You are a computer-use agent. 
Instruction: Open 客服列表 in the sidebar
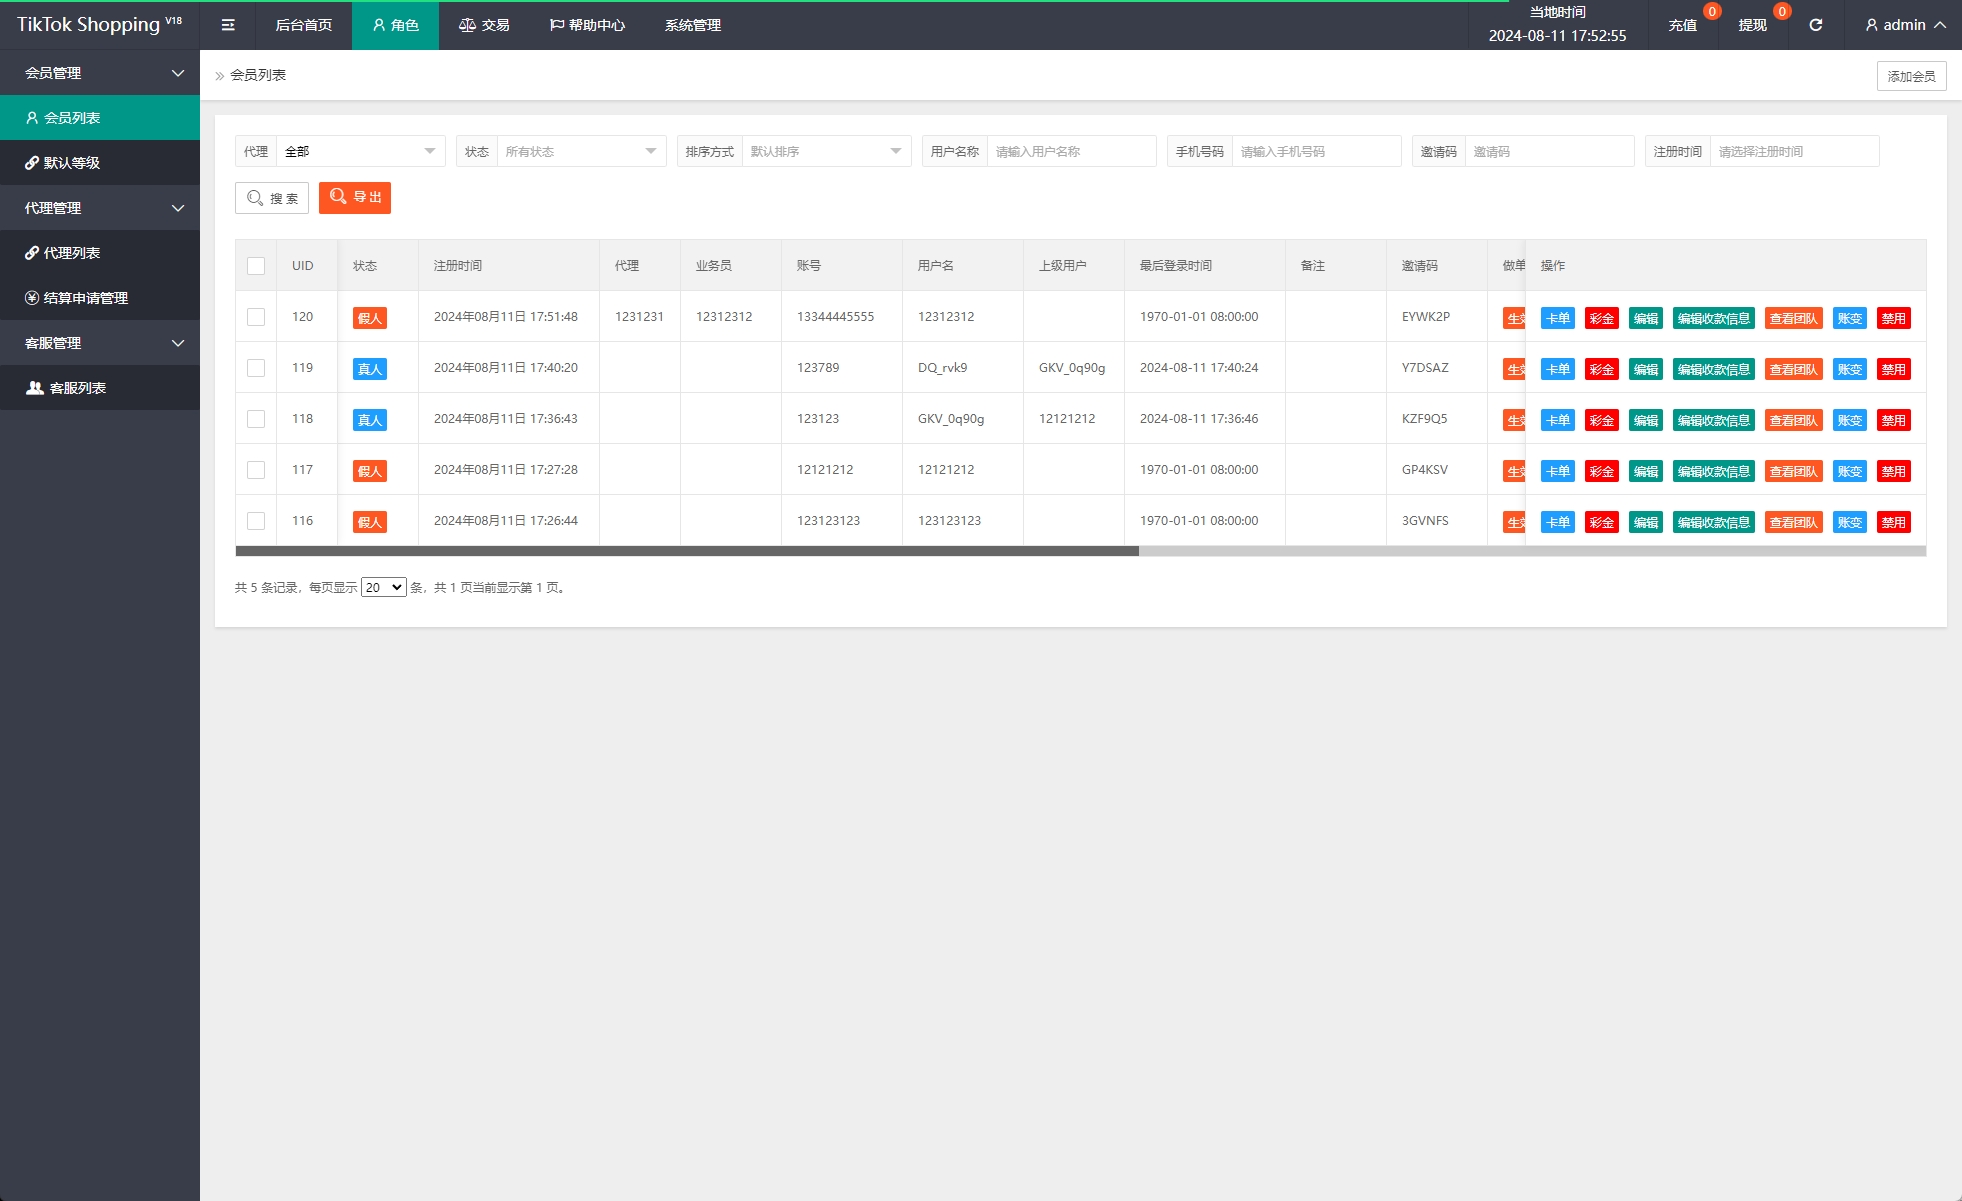click(77, 388)
